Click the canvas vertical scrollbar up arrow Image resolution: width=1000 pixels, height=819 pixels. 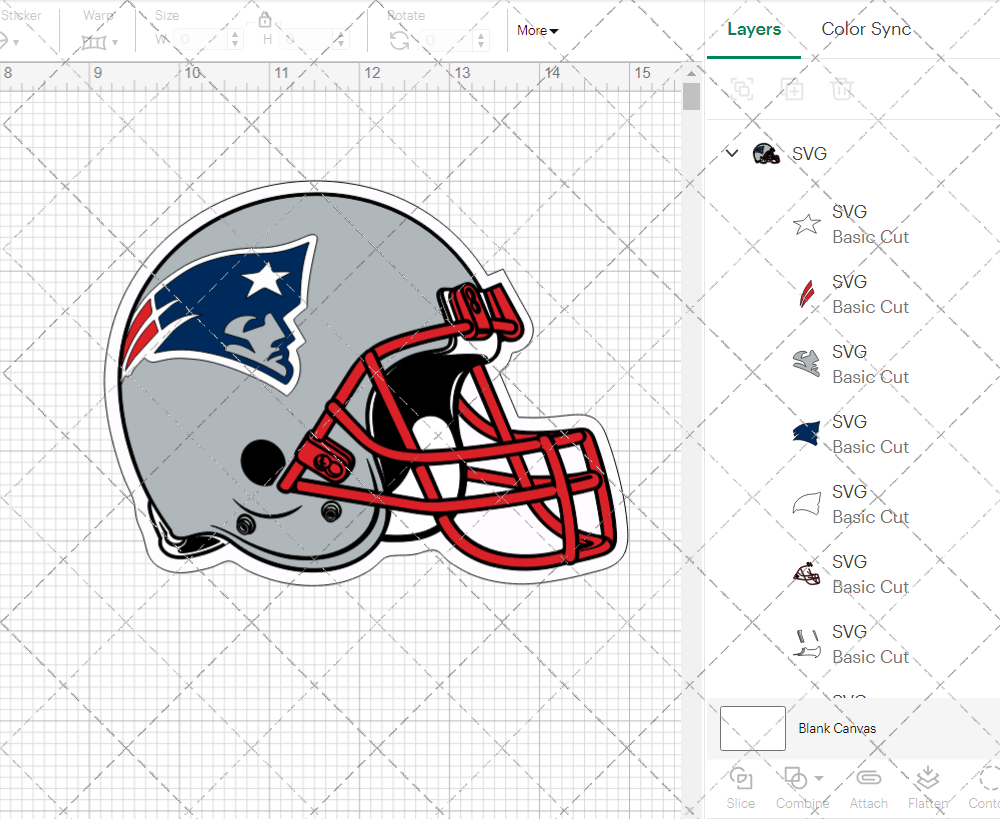[x=691, y=74]
